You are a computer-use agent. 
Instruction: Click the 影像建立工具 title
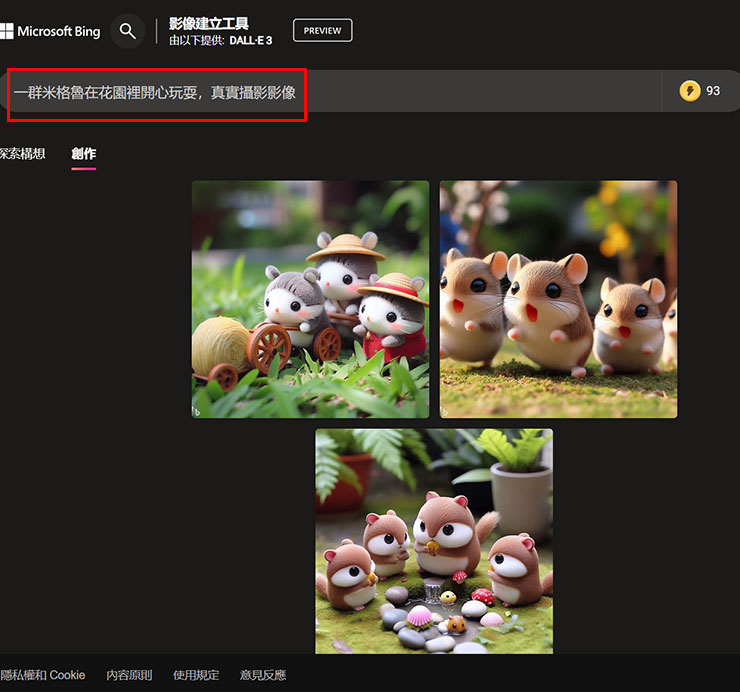(208, 23)
